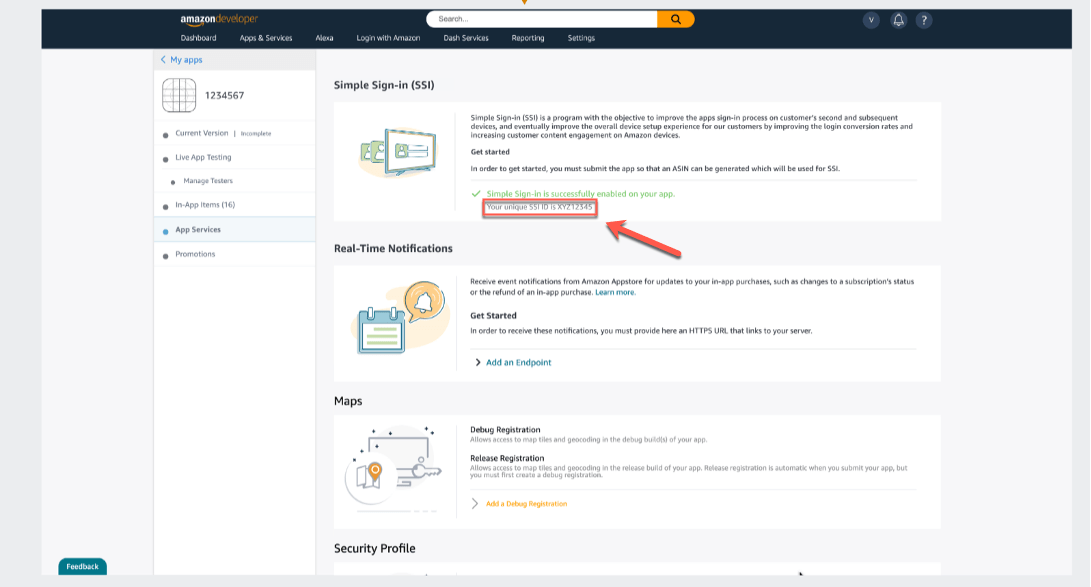The width and height of the screenshot is (1091, 587).
Task: Click the Incomplete status label
Action: point(256,134)
